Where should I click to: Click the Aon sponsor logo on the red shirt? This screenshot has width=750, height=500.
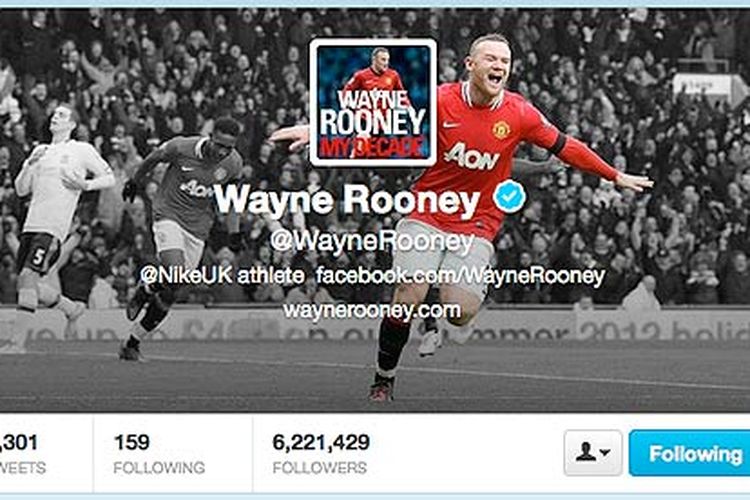tap(472, 157)
